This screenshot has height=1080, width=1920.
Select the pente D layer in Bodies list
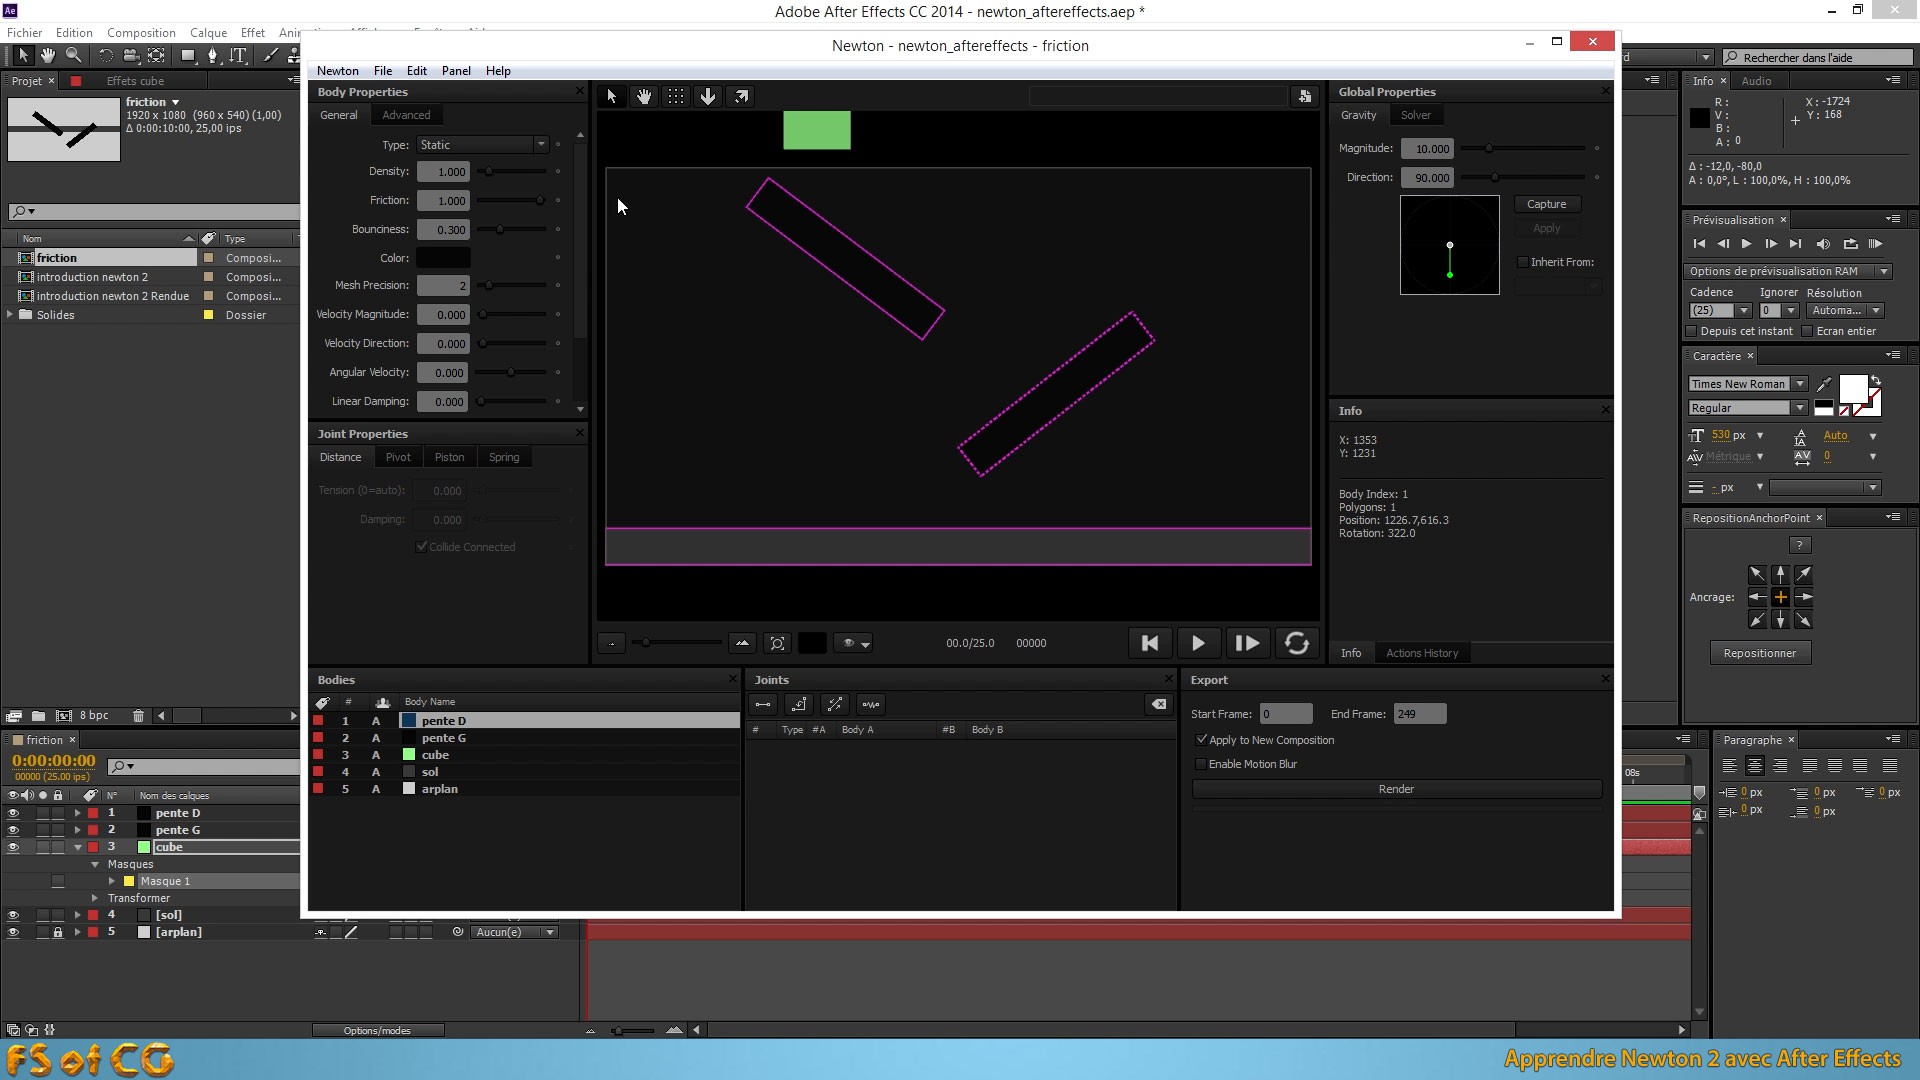[443, 720]
